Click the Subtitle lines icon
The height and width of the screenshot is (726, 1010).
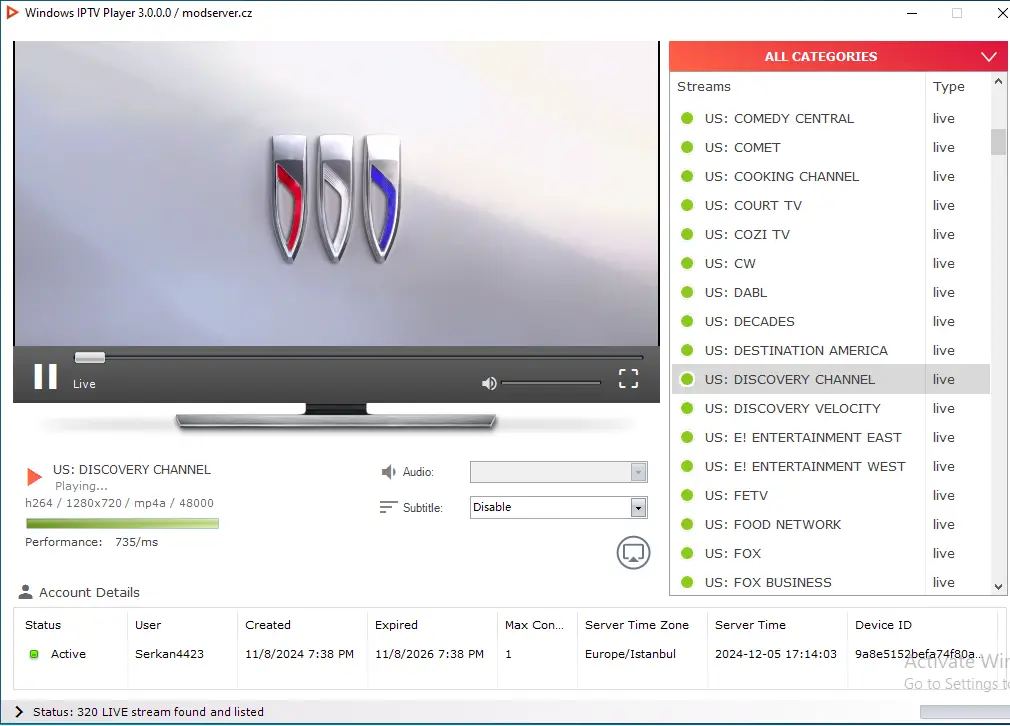388,507
